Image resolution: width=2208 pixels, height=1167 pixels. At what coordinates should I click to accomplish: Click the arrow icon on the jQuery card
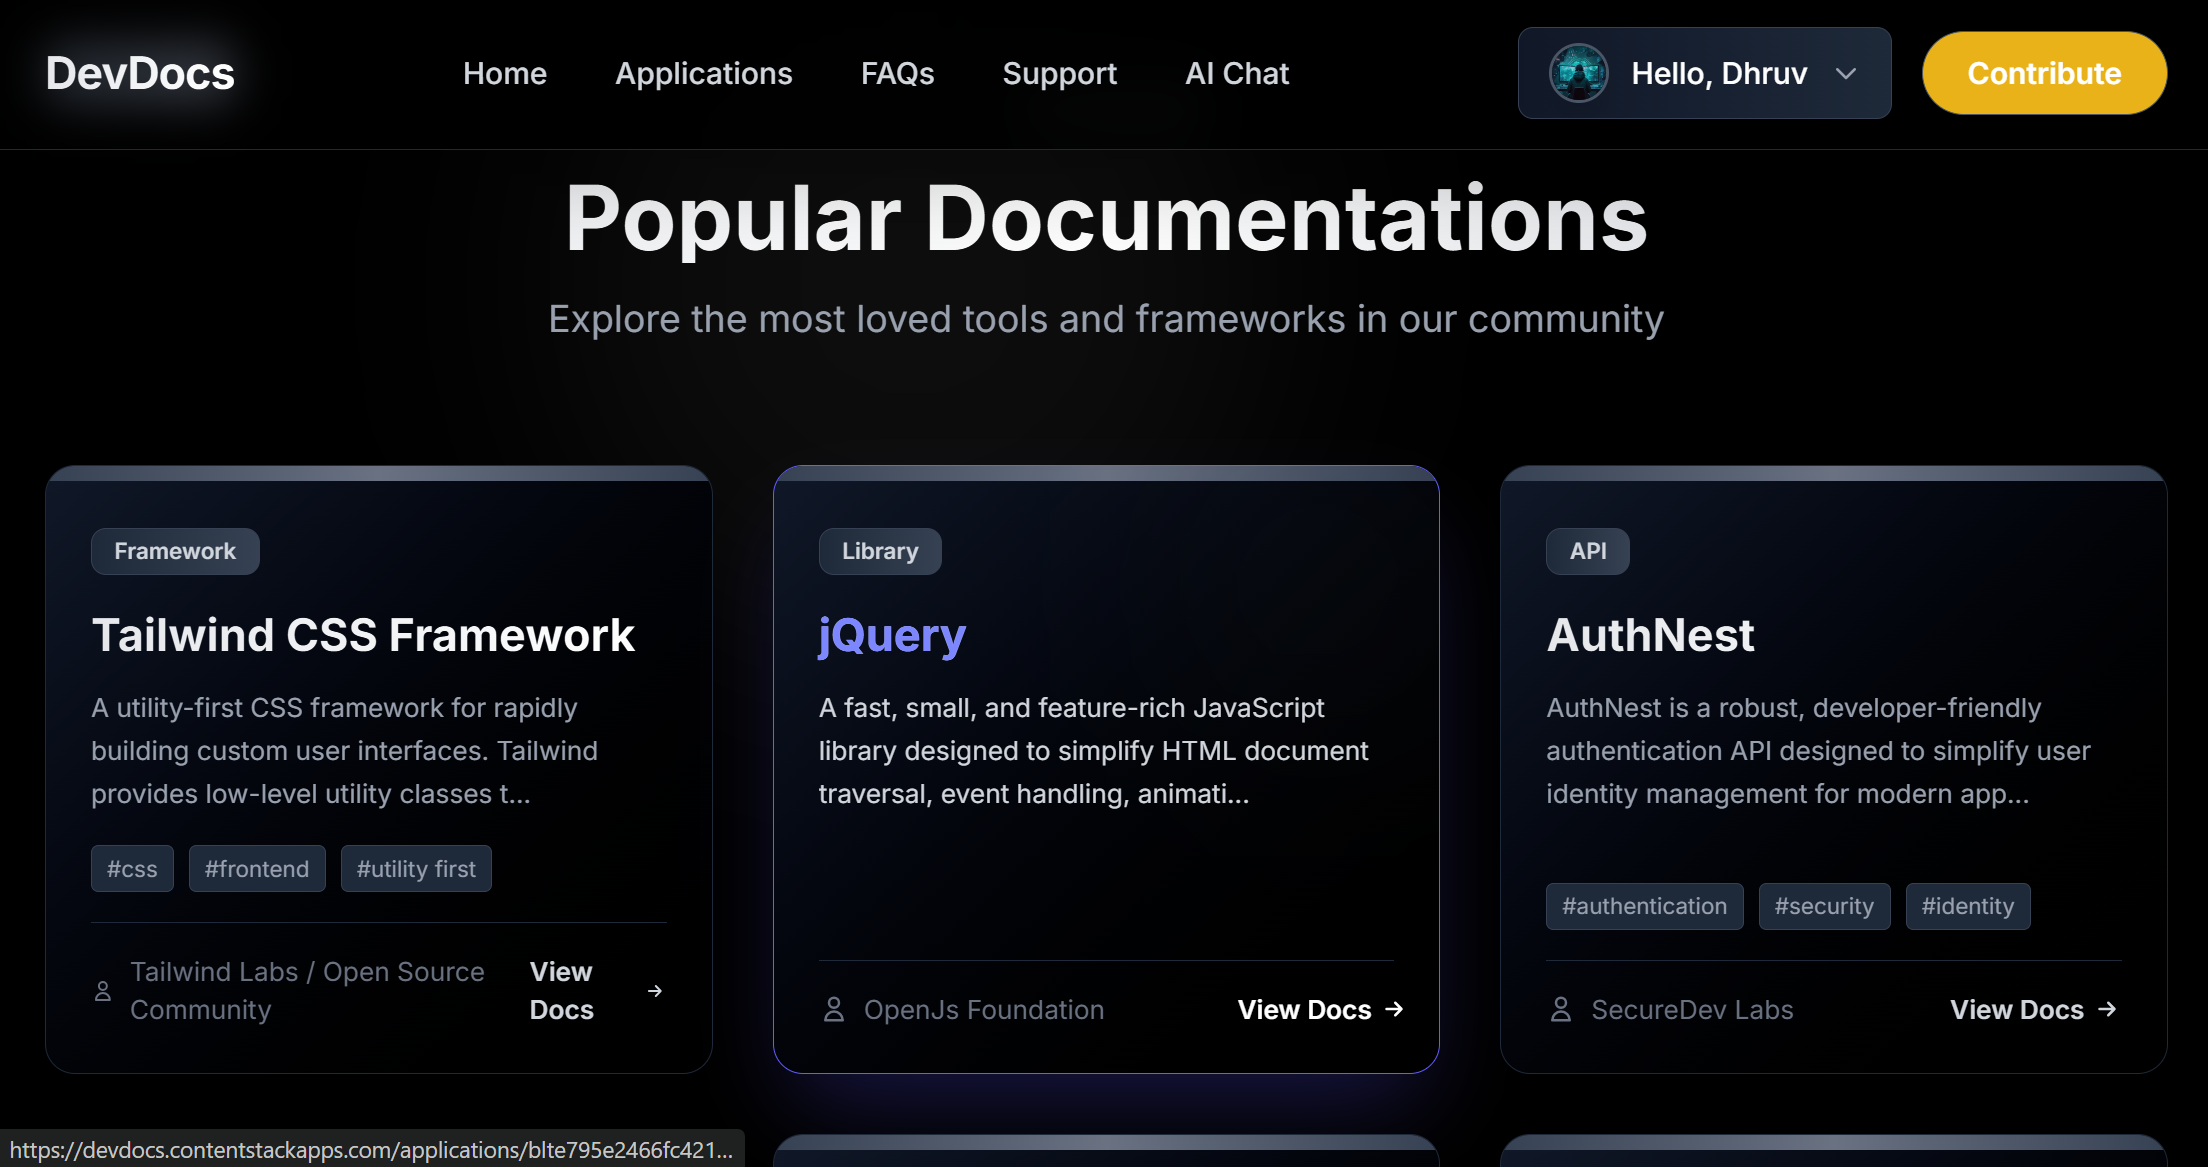pos(1394,1010)
